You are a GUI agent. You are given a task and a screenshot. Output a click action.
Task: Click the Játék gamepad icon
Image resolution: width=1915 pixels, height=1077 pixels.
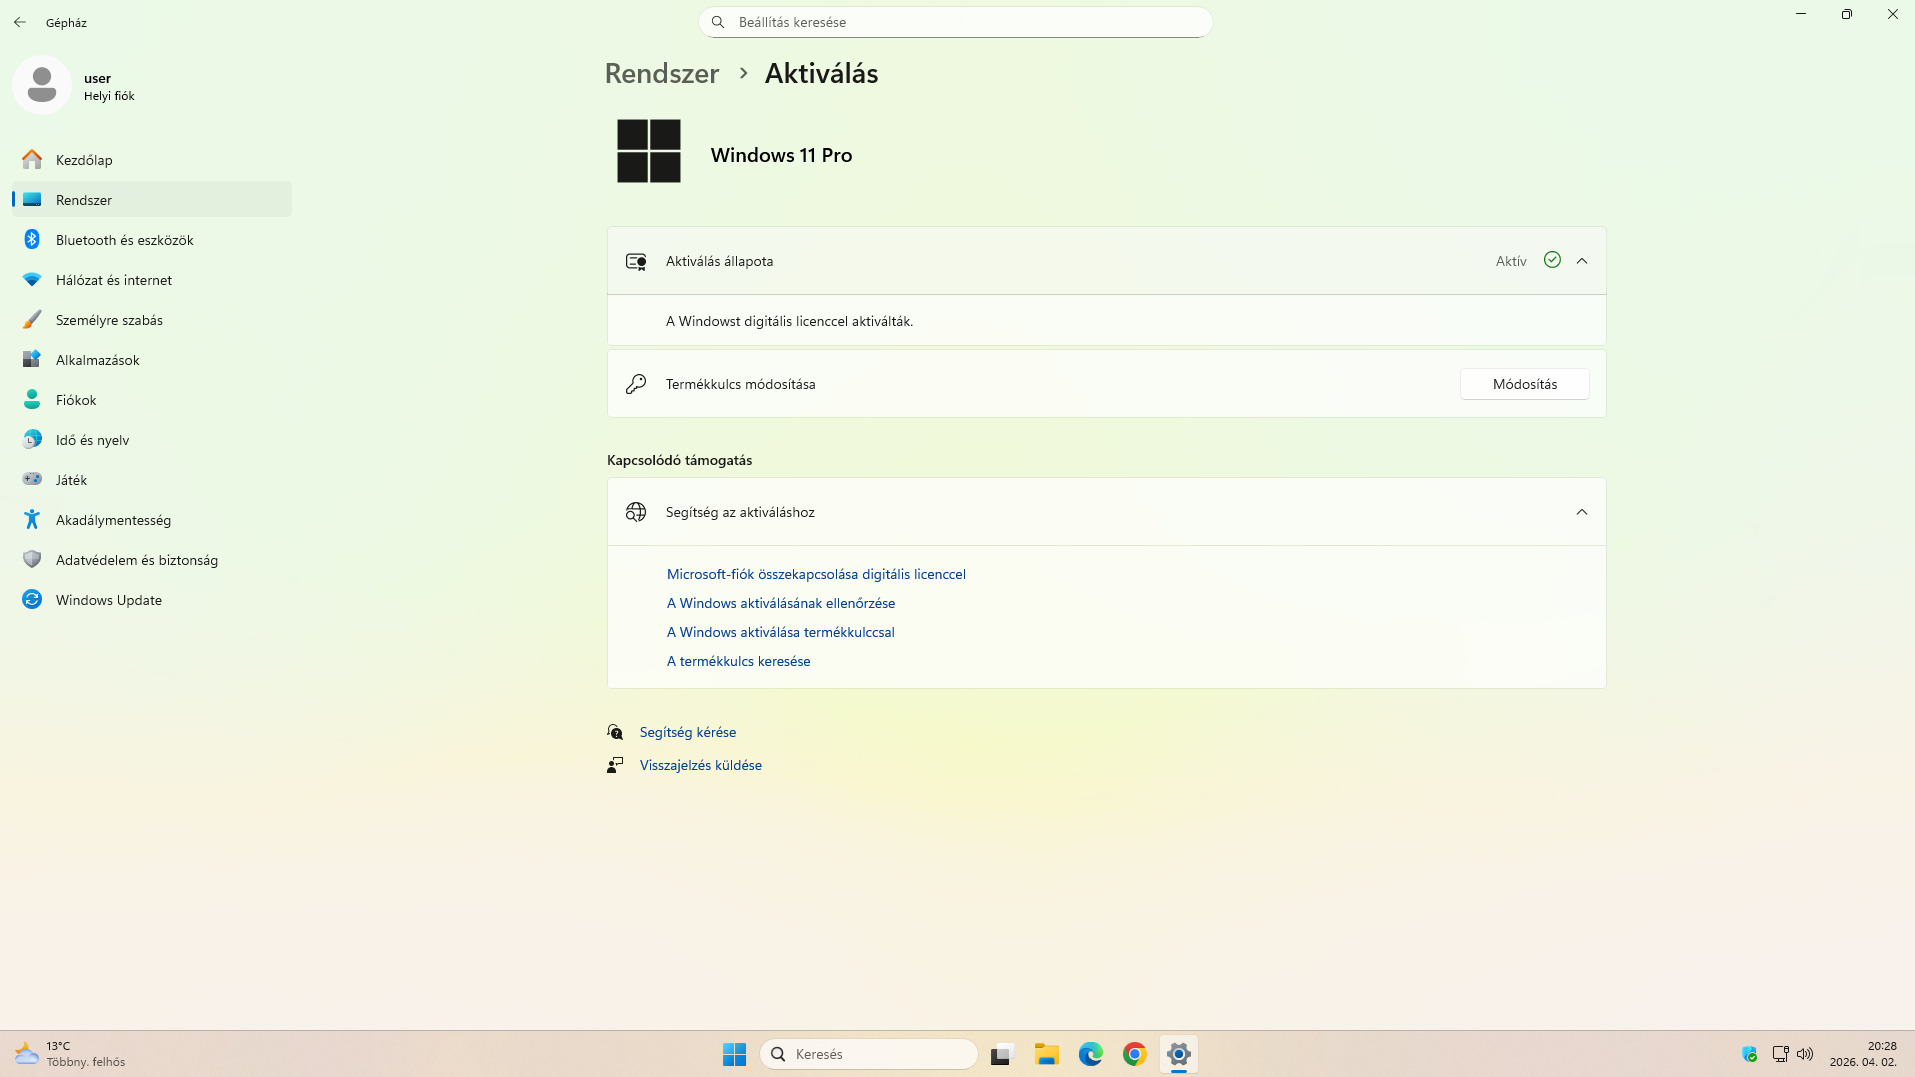point(32,480)
